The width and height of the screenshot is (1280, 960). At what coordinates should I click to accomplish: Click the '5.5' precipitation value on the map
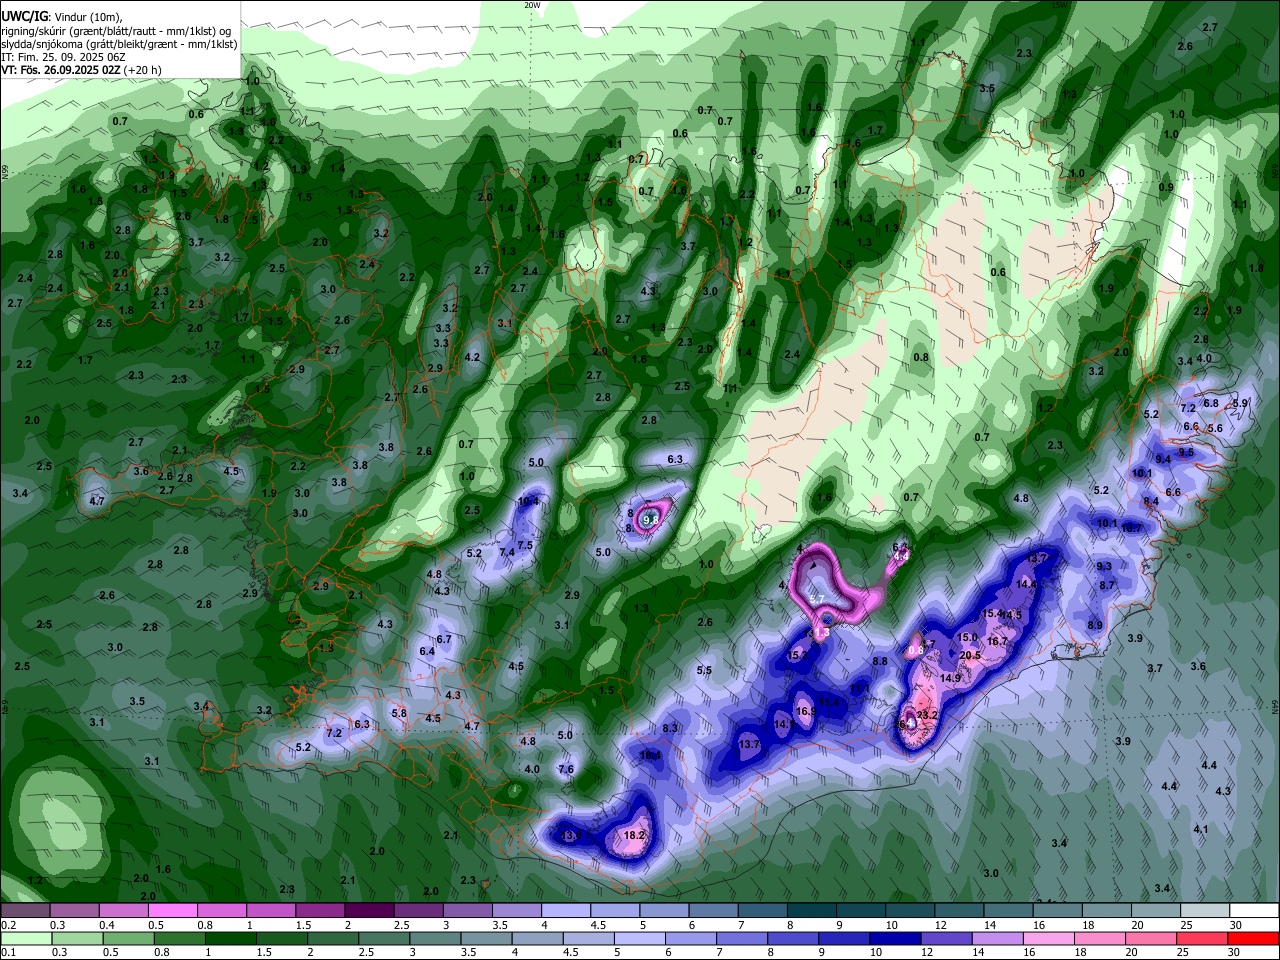pos(704,670)
